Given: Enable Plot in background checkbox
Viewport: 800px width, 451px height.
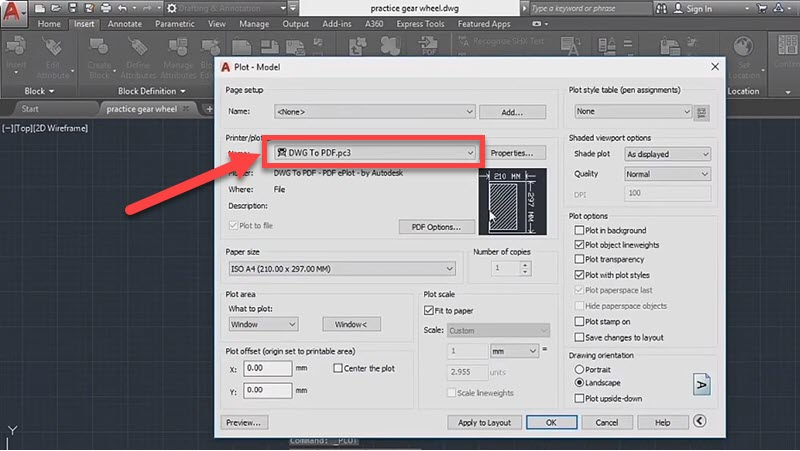Looking at the screenshot, I should 579,230.
